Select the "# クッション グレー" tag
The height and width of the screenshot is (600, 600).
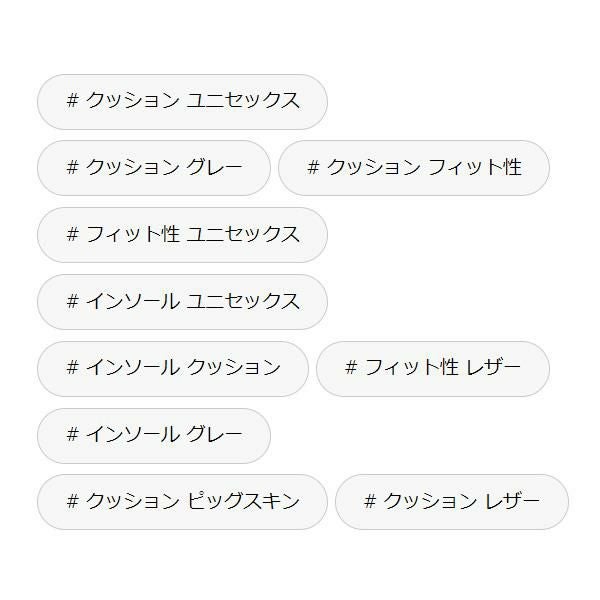pos(154,167)
